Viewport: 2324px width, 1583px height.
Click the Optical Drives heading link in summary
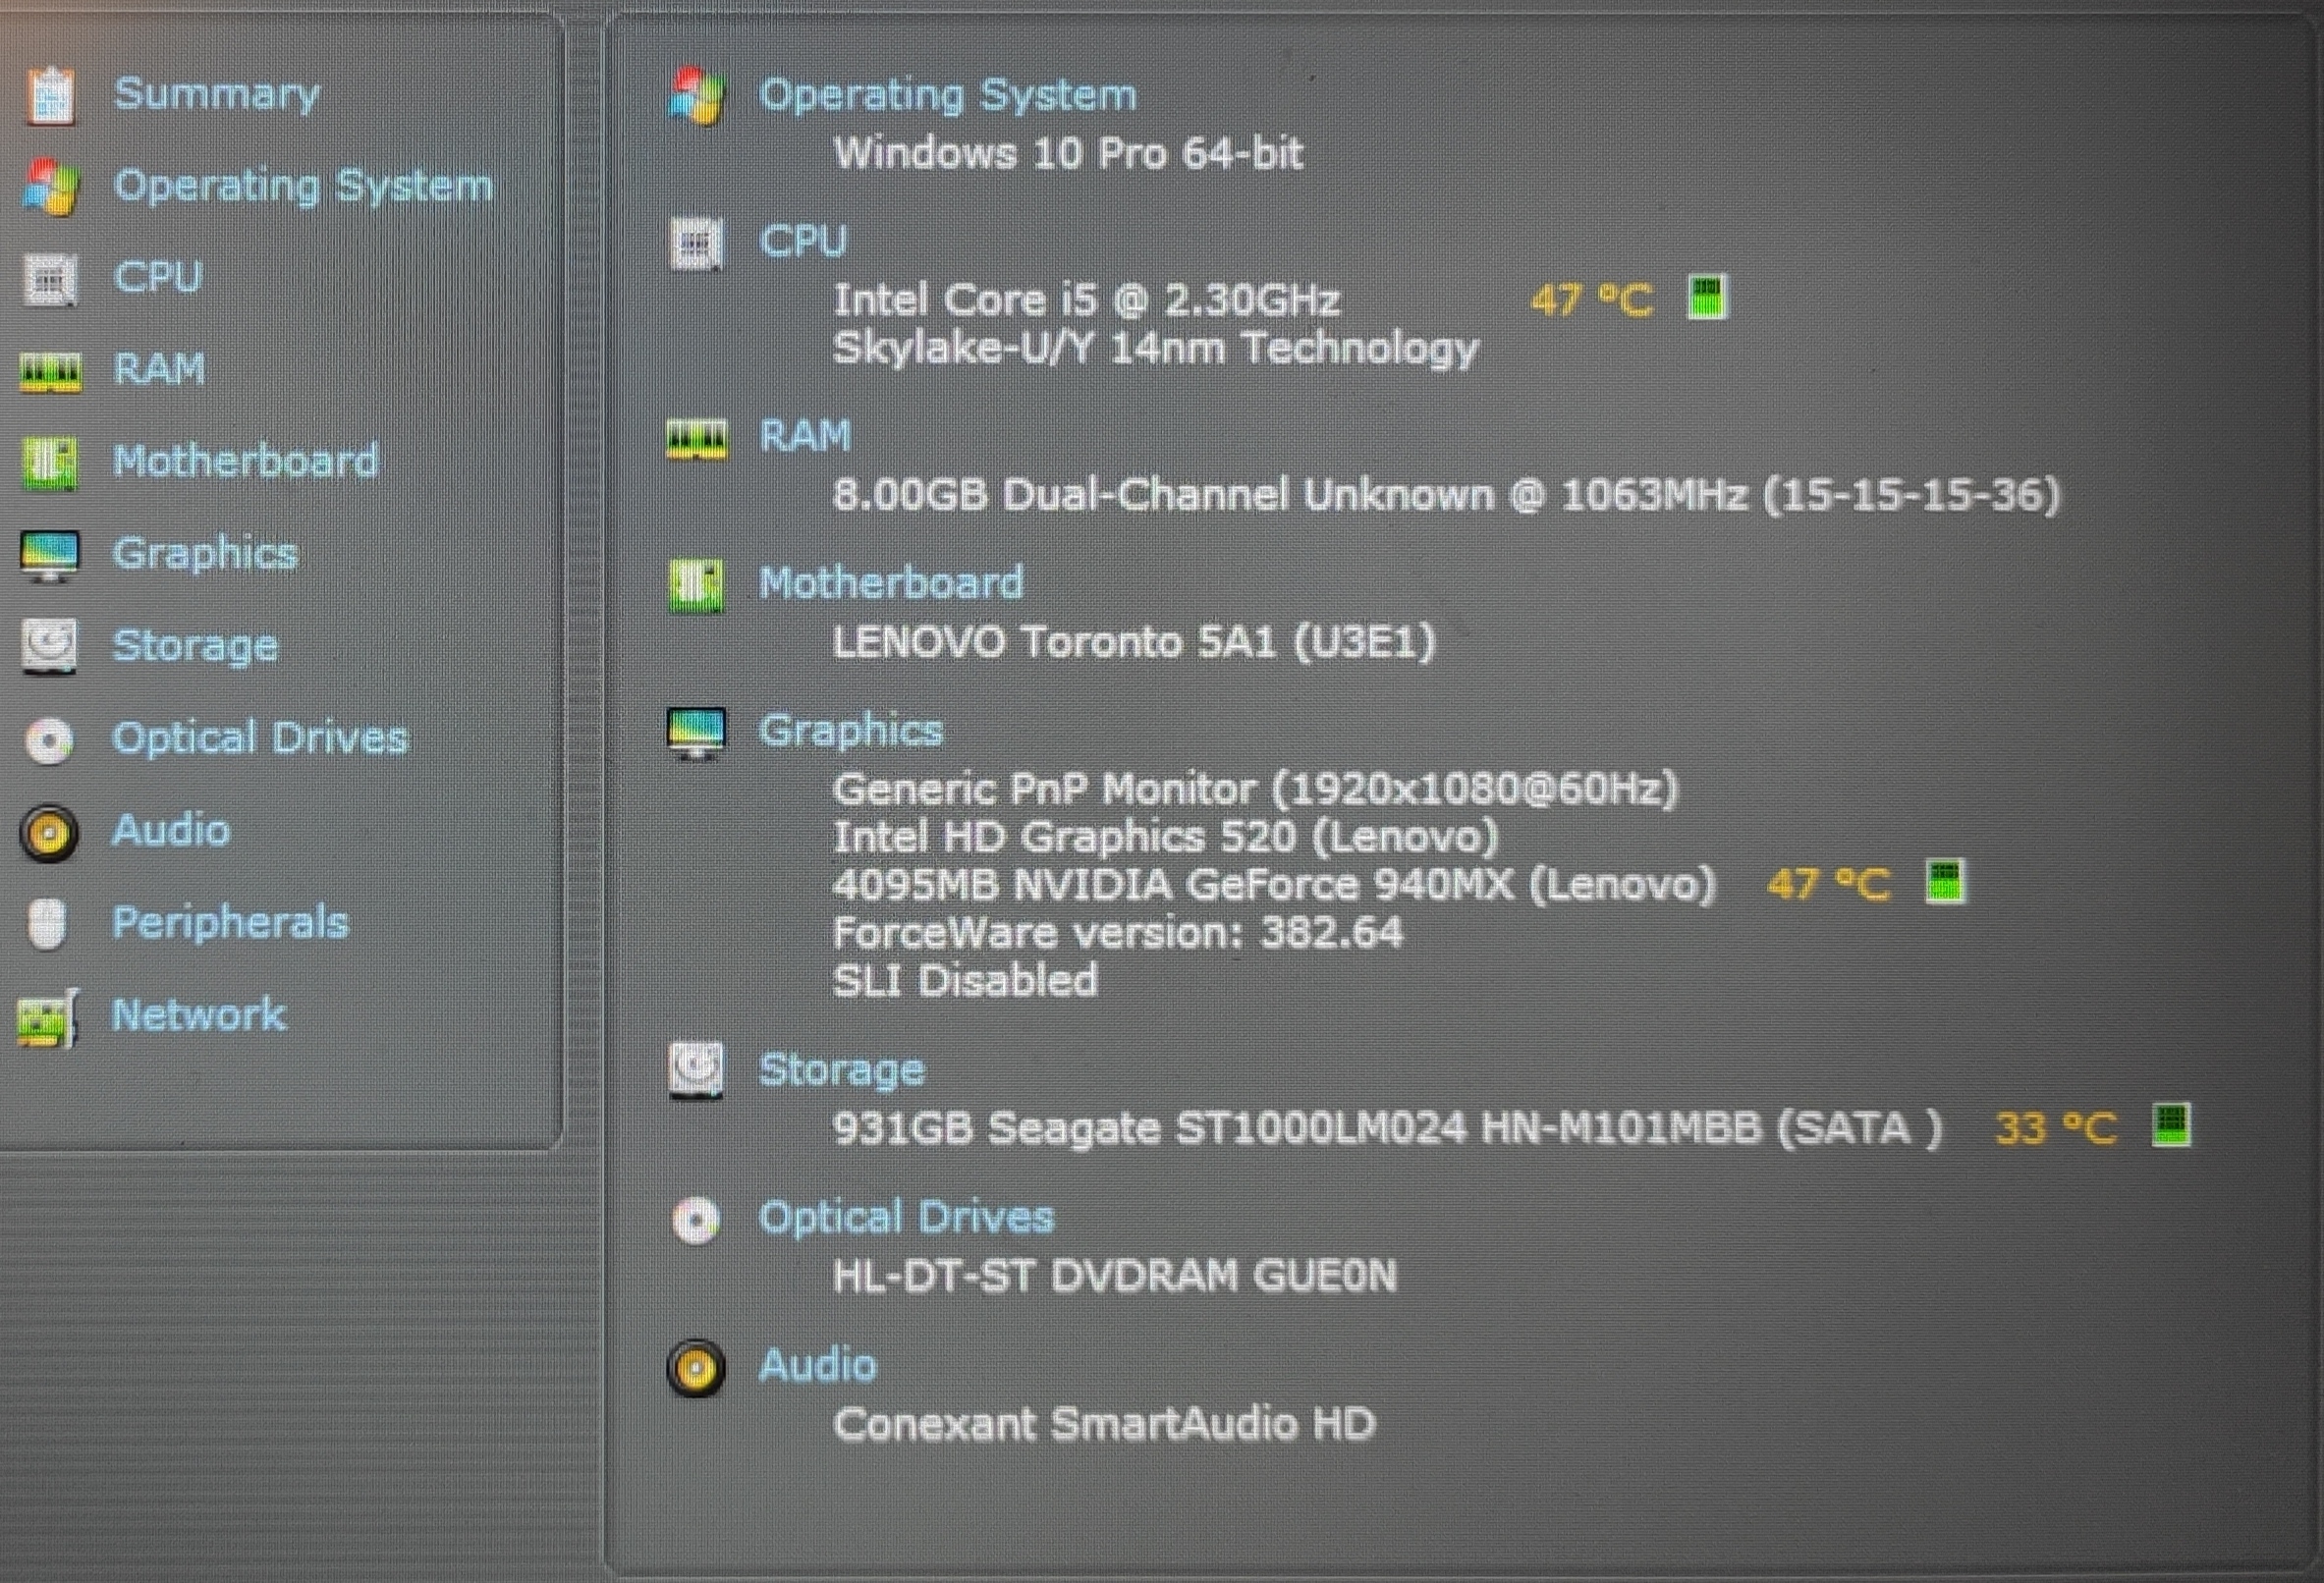906,1218
